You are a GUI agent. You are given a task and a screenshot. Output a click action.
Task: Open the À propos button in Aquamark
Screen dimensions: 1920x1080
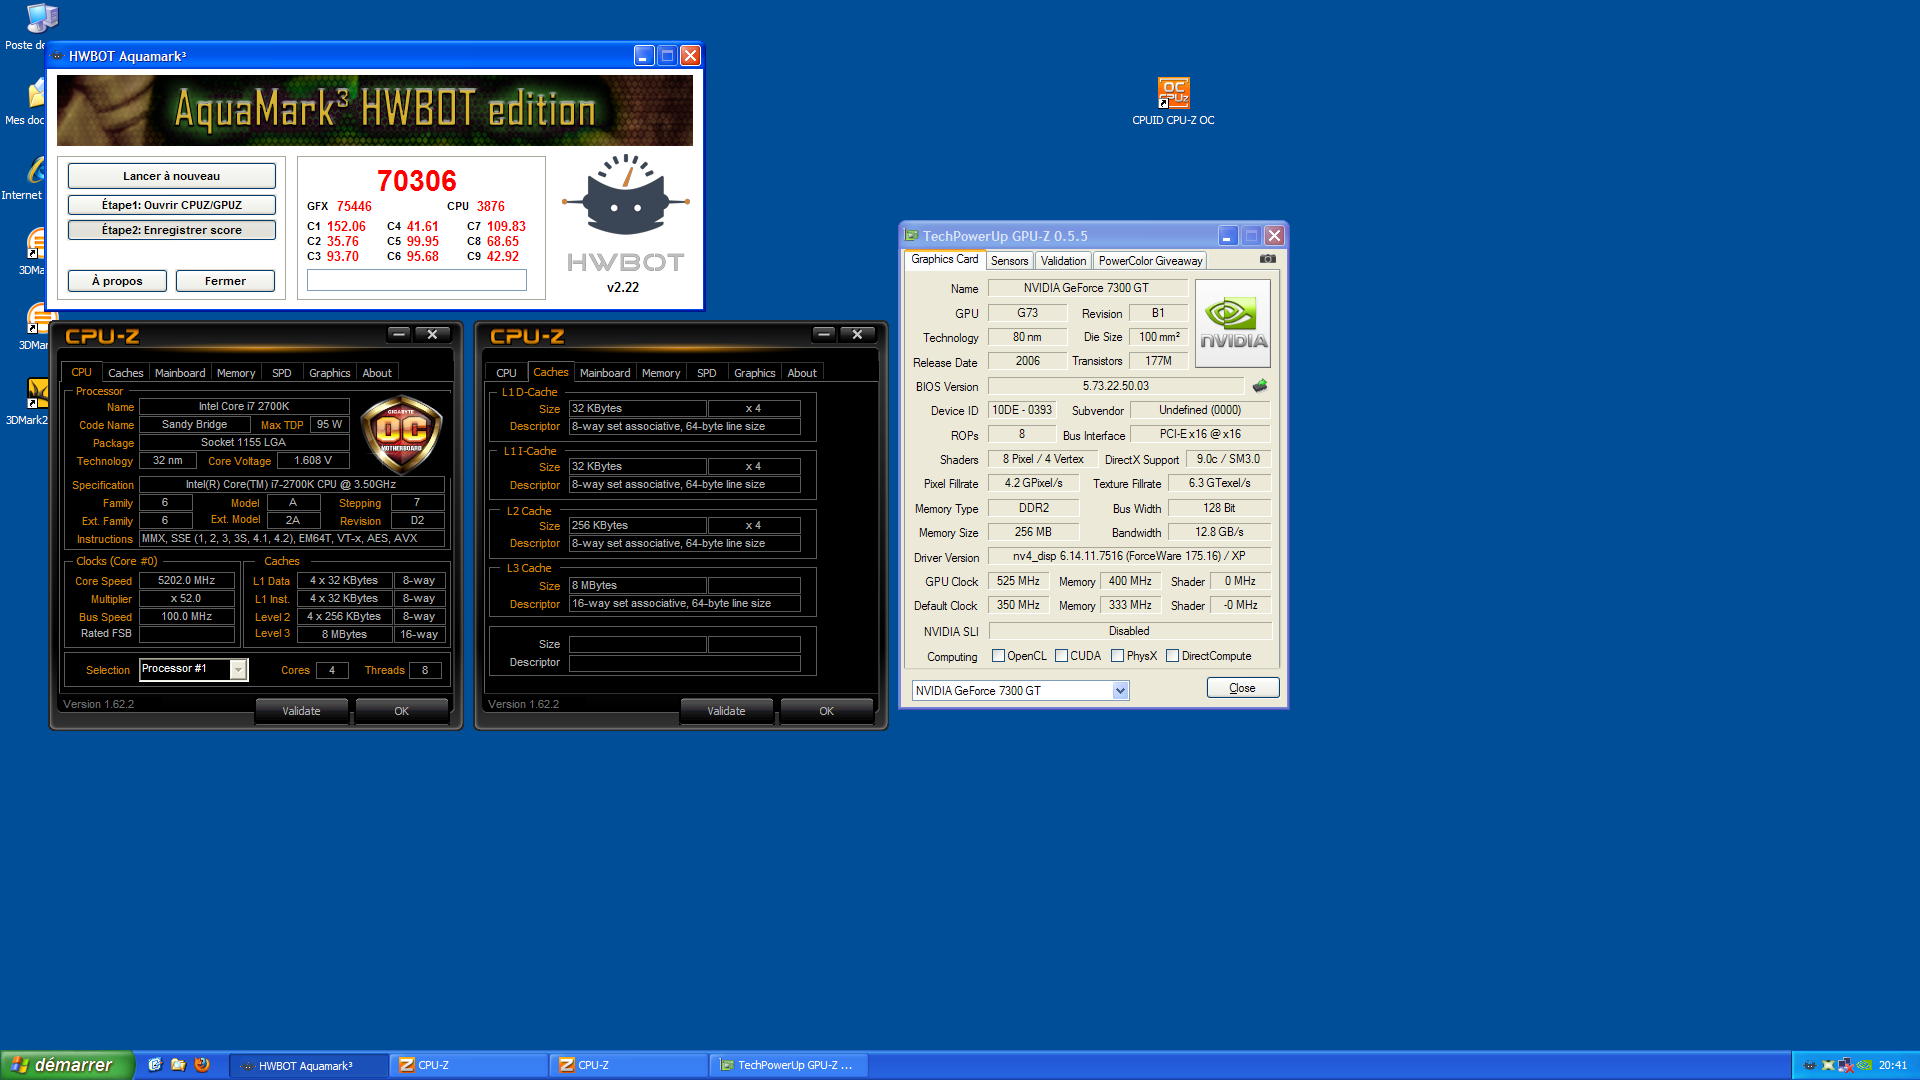[117, 281]
